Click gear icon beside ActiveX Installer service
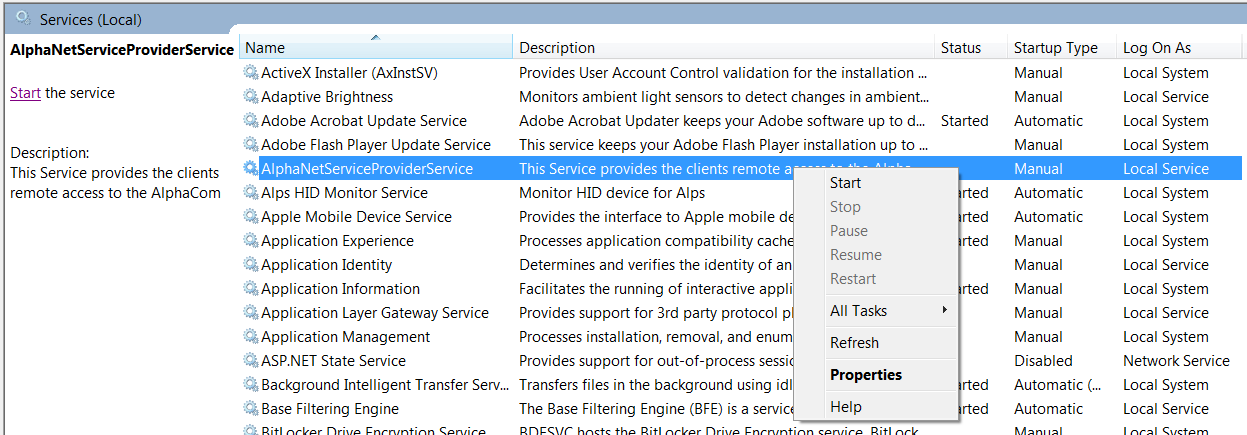 (x=251, y=73)
